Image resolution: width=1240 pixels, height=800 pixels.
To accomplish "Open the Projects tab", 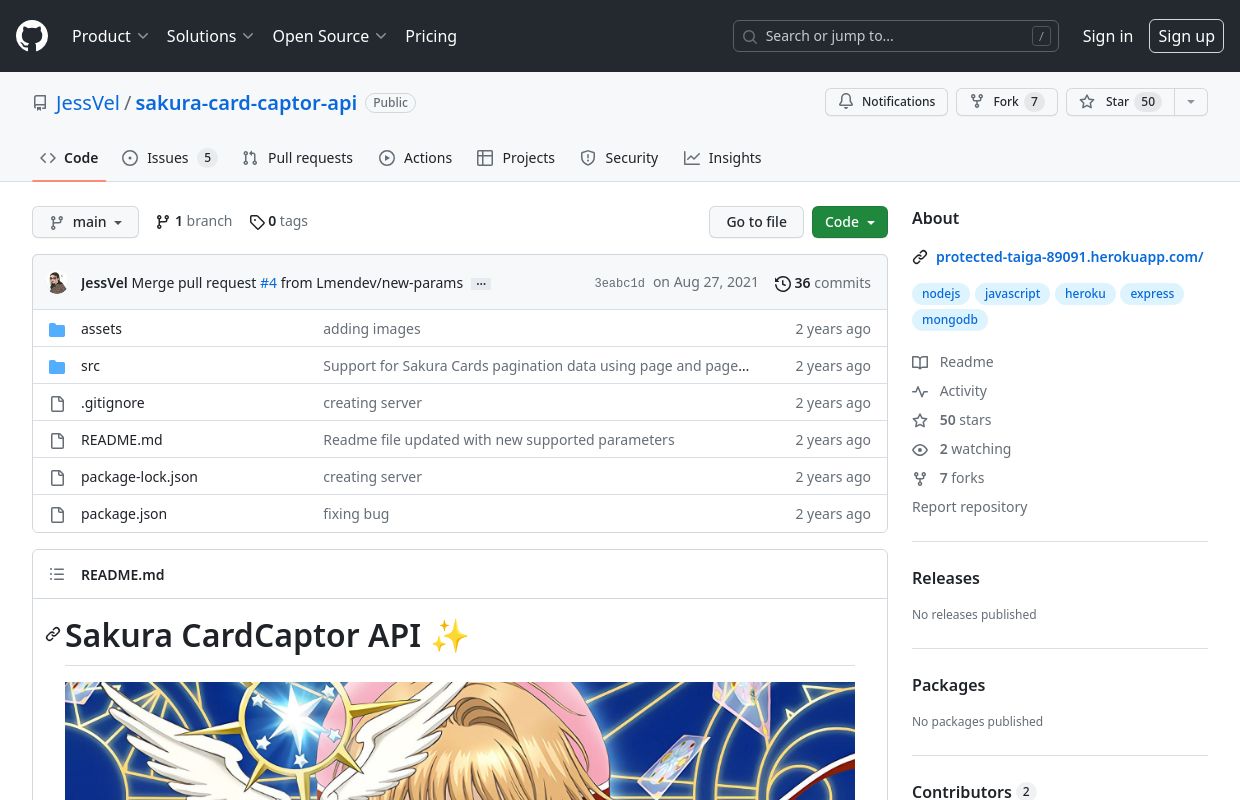I will coord(516,158).
